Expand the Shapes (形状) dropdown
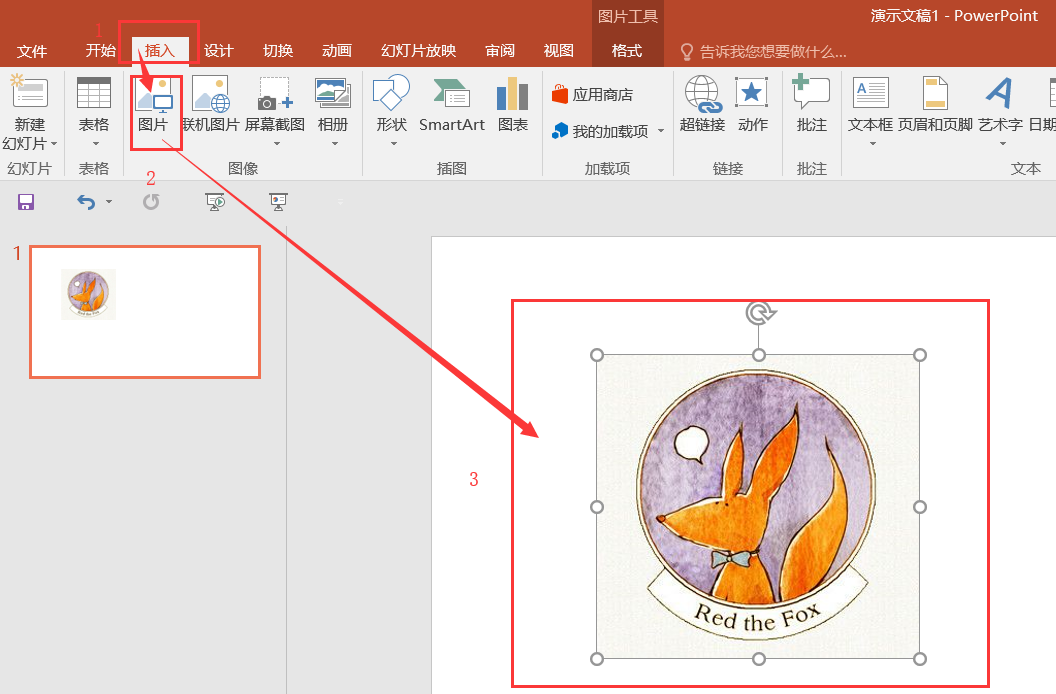 (391, 143)
